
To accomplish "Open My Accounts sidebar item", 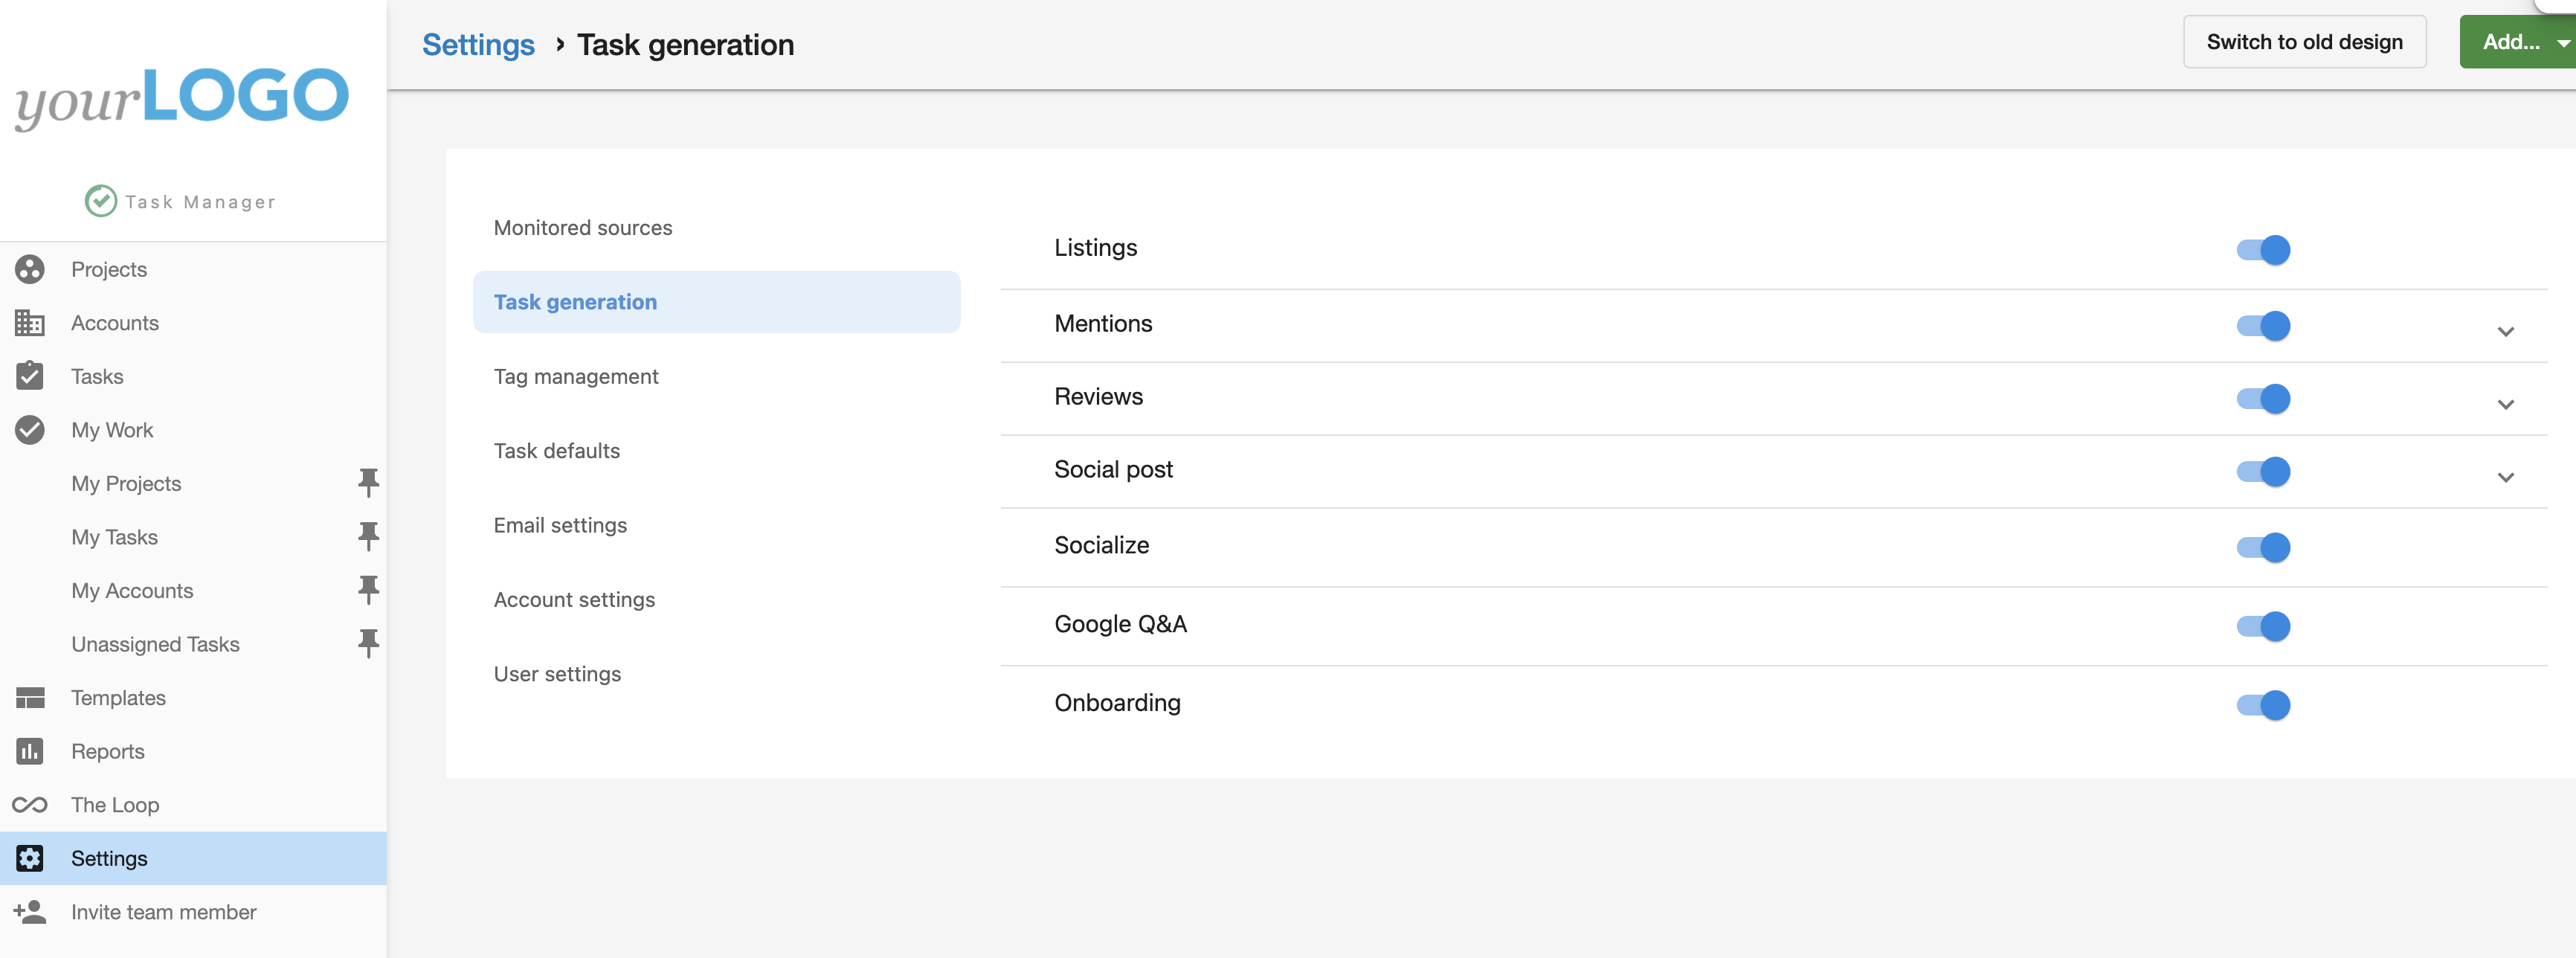I will pyautogui.click(x=132, y=590).
